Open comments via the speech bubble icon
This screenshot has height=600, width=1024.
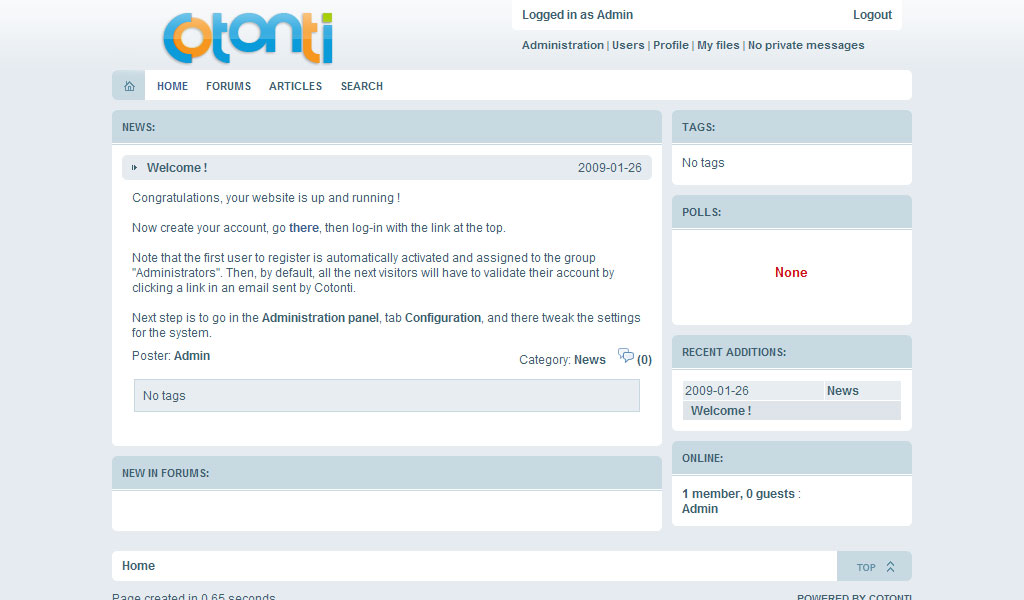pyautogui.click(x=626, y=356)
